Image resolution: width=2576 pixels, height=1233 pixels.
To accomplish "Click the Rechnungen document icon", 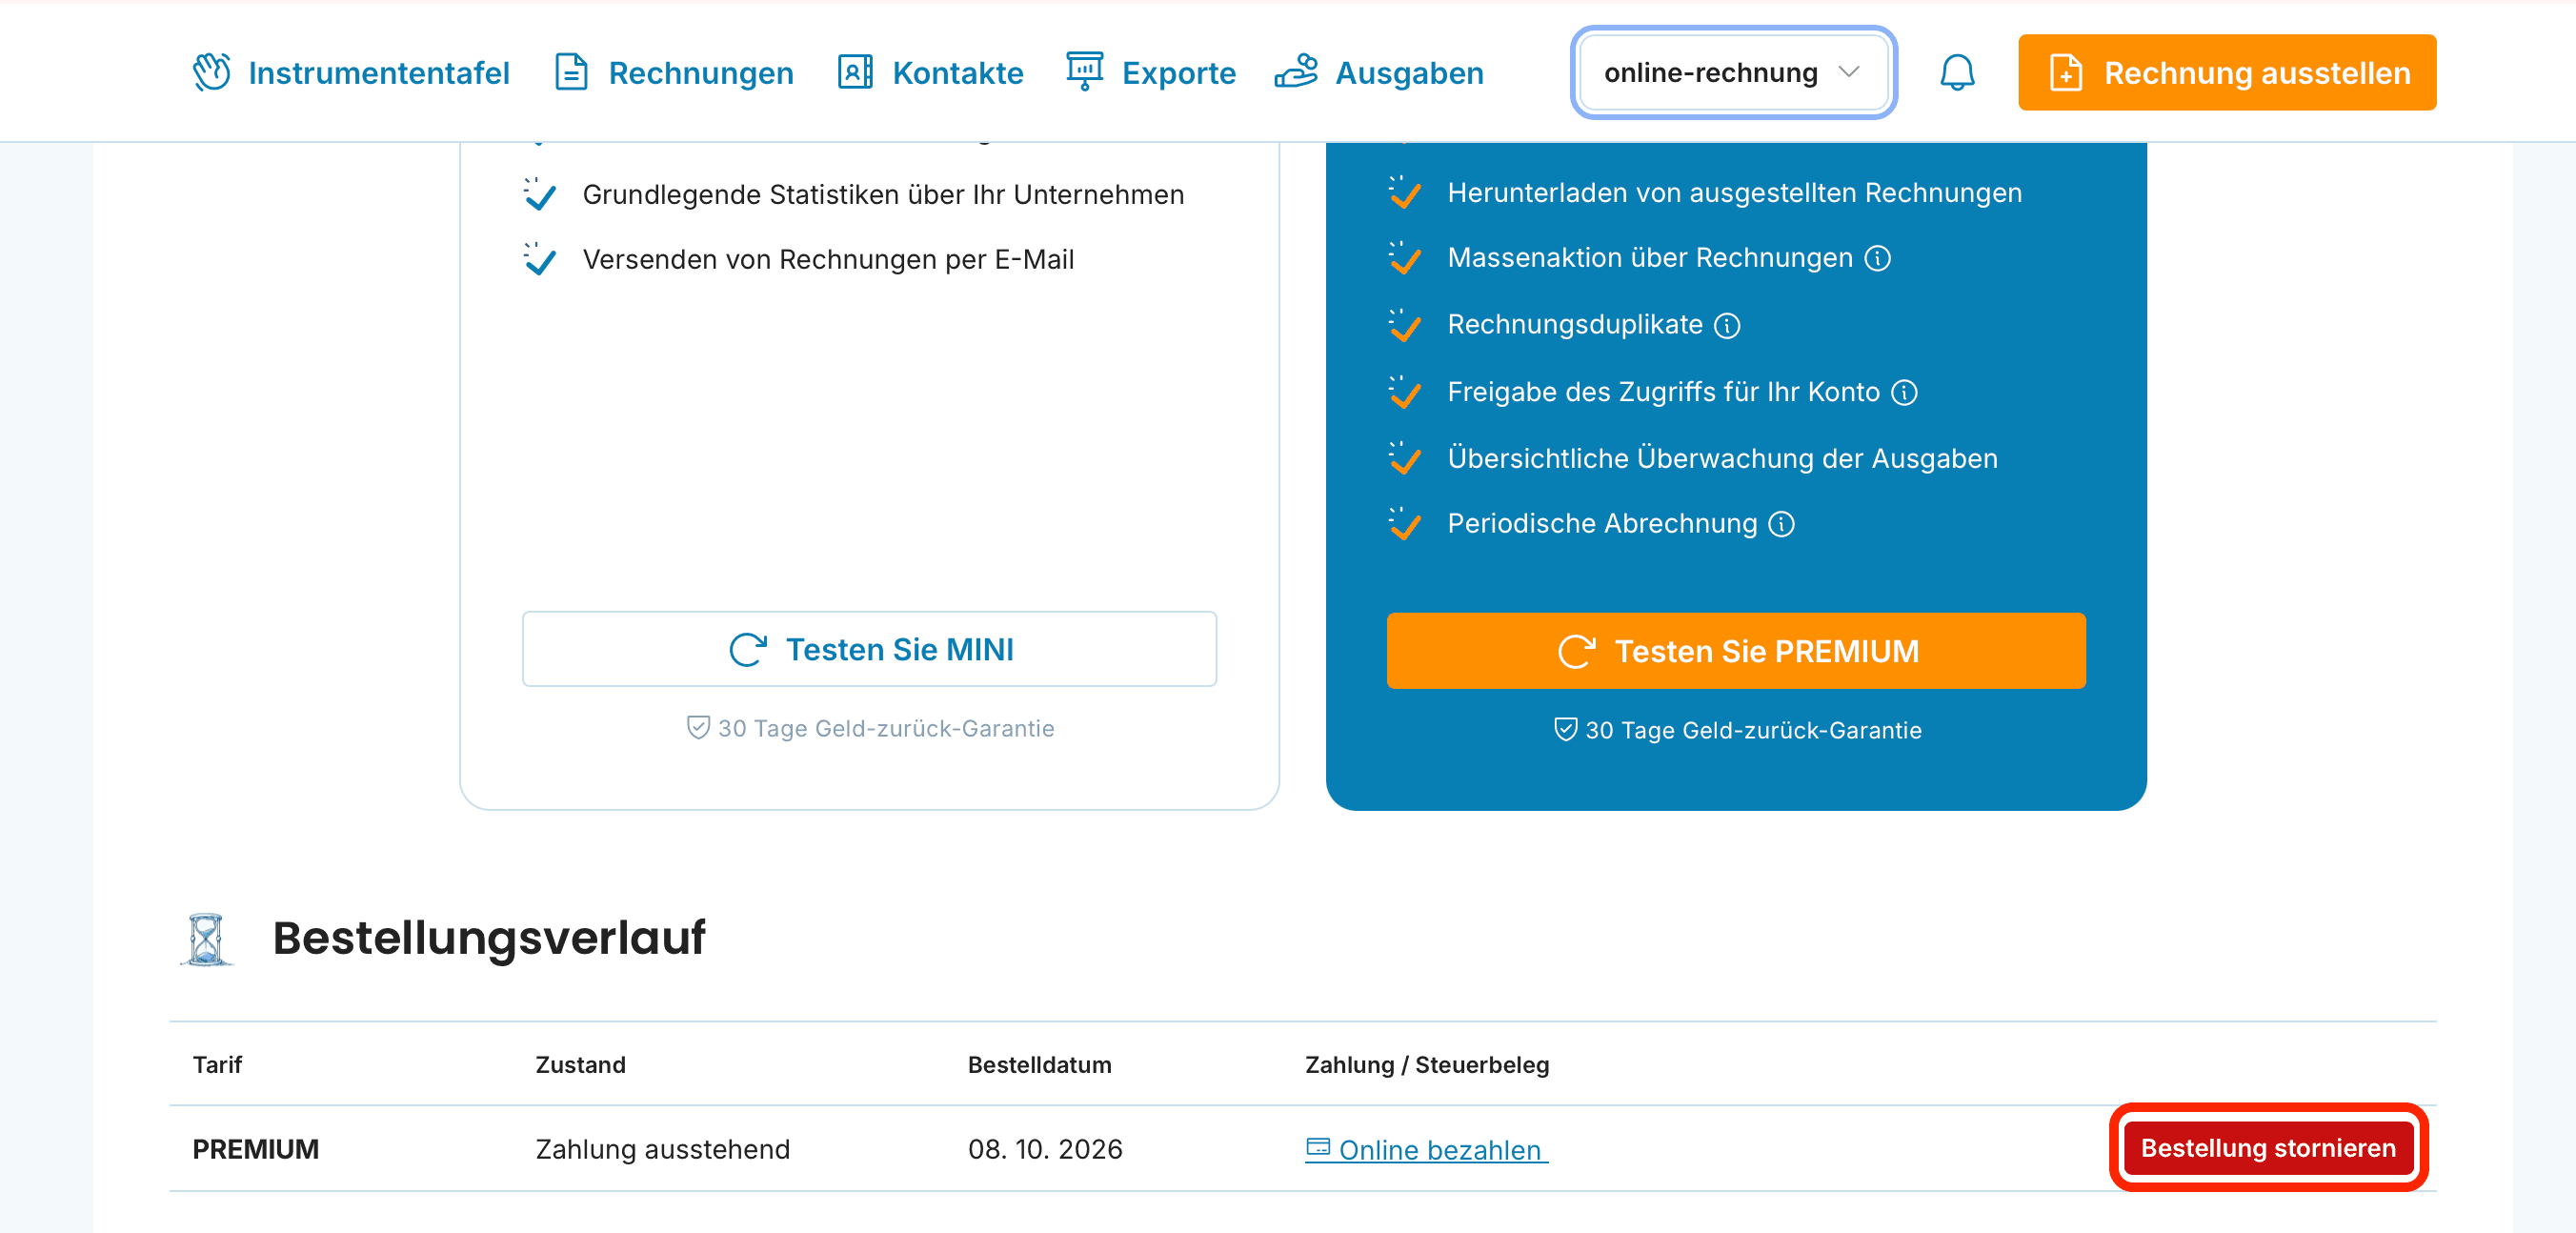I will pos(571,72).
